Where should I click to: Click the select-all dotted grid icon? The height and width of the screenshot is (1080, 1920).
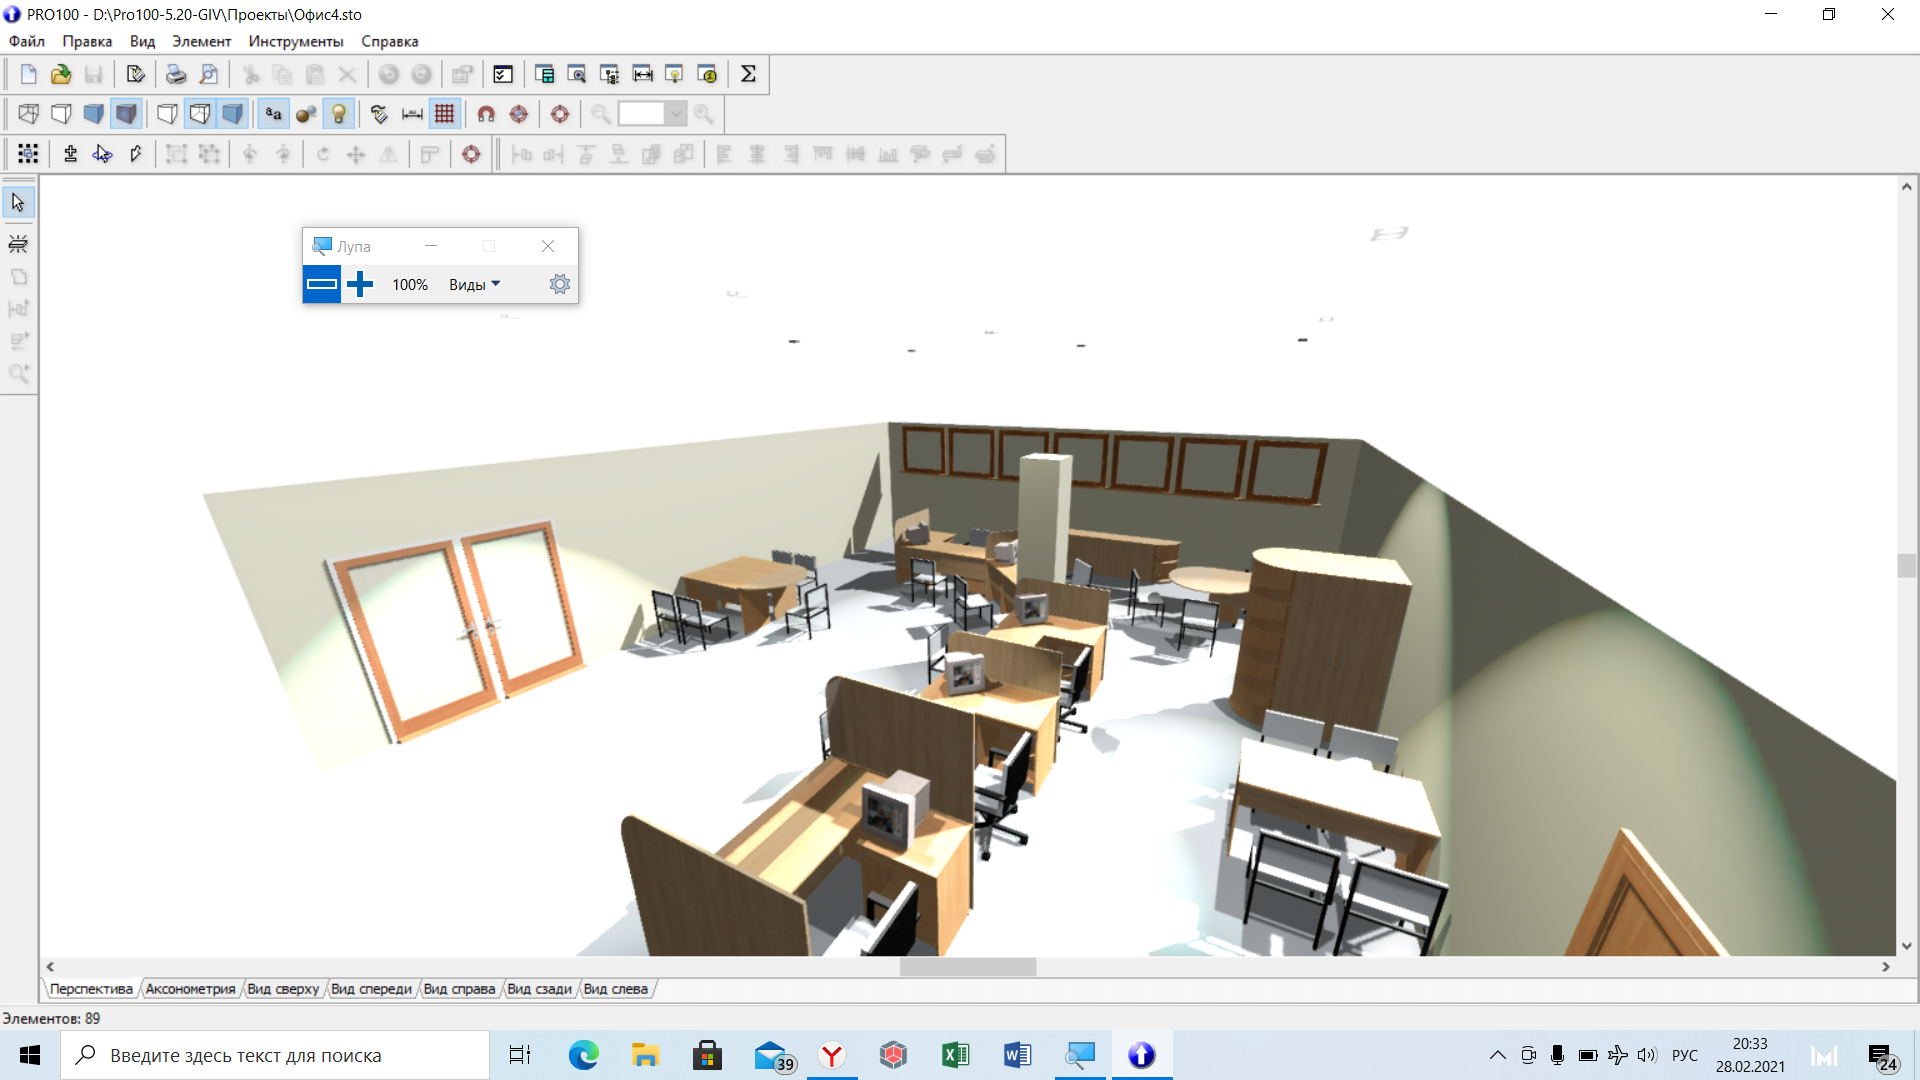(x=28, y=154)
